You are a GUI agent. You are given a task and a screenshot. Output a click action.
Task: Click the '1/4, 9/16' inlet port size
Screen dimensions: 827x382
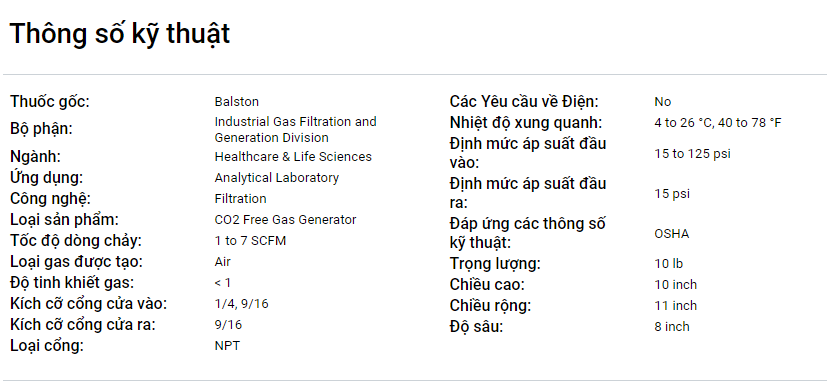(241, 304)
